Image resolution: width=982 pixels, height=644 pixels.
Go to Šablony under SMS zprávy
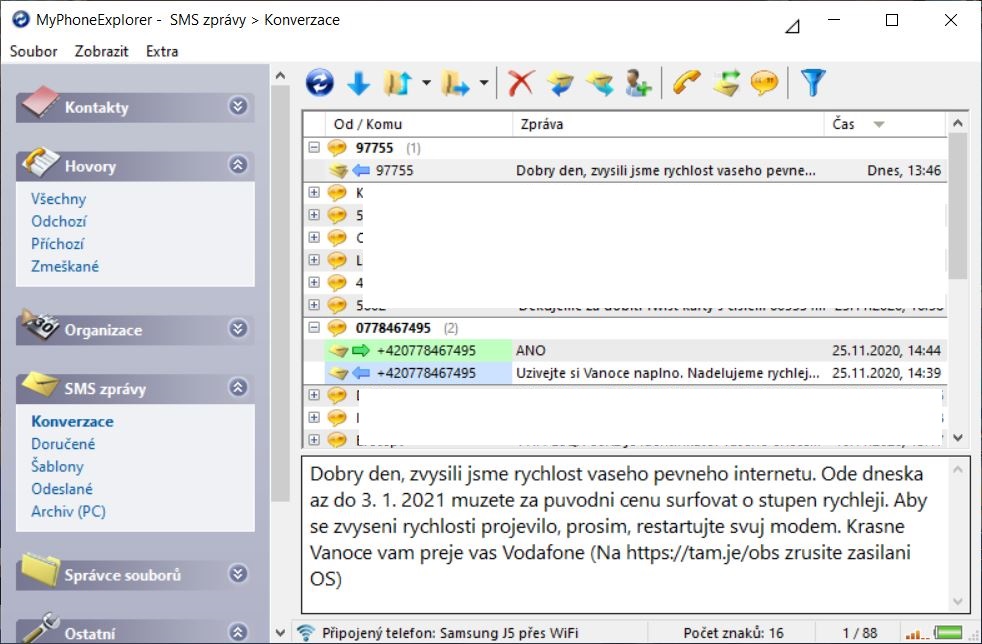[57, 466]
